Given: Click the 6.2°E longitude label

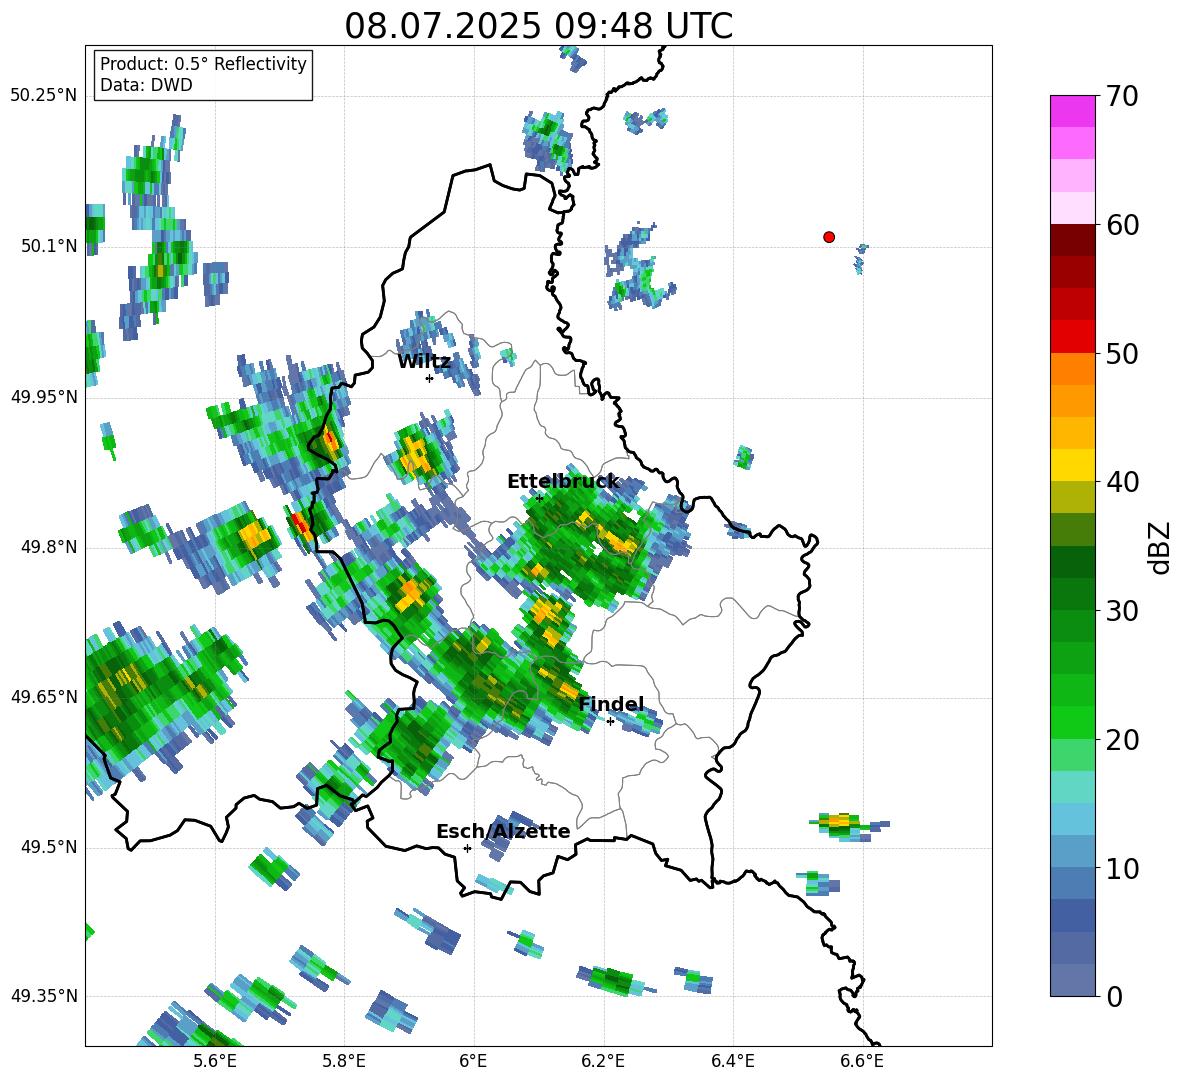Looking at the screenshot, I should (603, 1061).
